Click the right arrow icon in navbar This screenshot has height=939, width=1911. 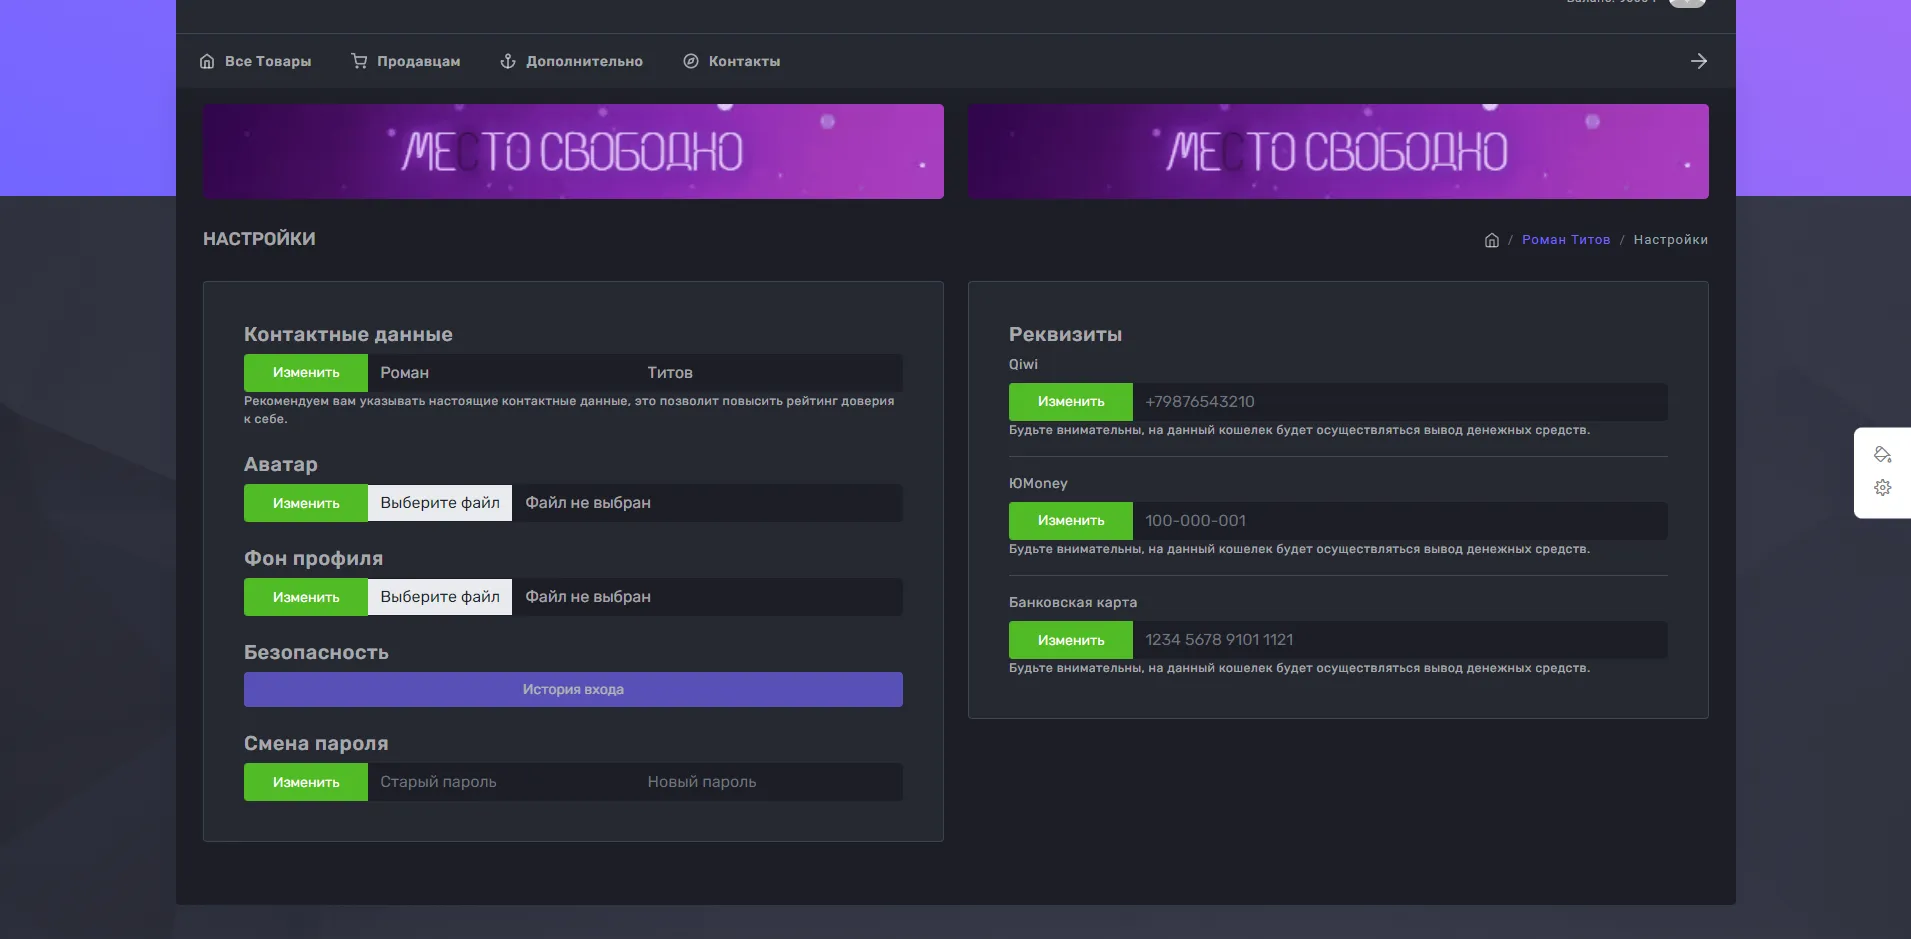pos(1698,61)
